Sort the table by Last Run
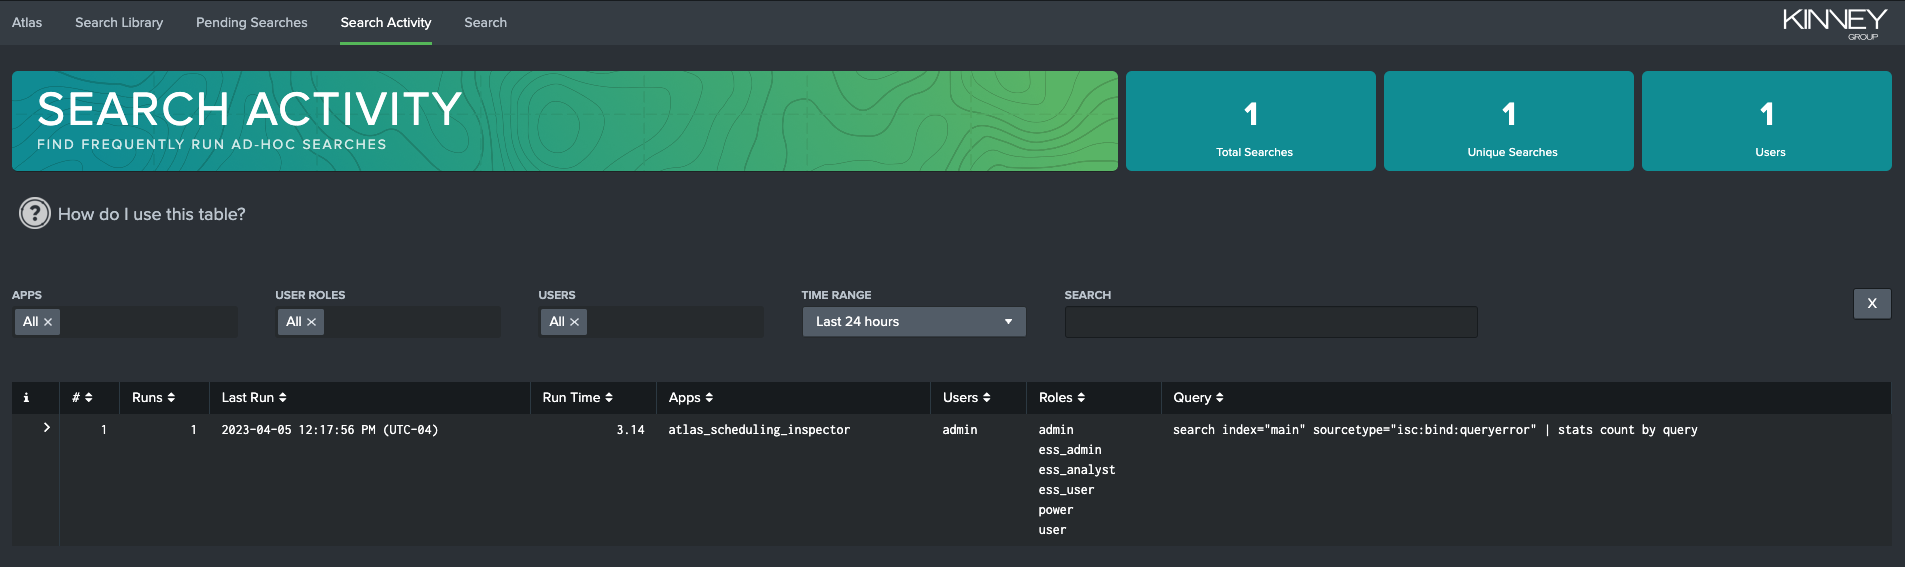 tap(254, 397)
